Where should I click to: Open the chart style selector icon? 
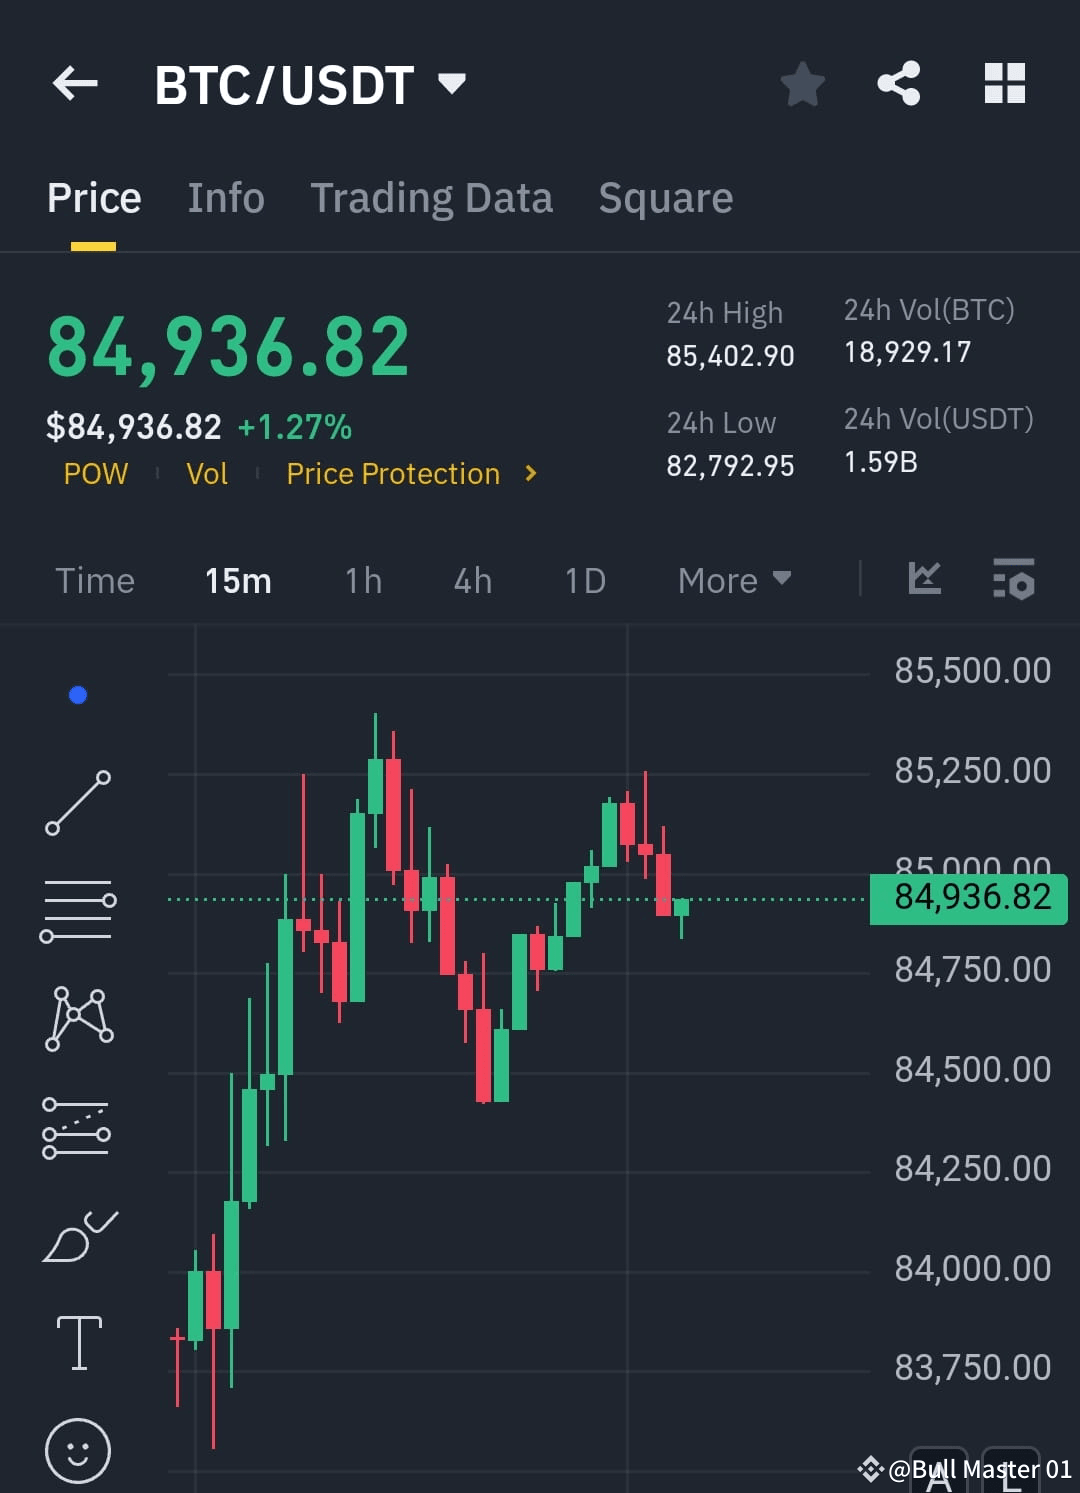[x=924, y=579]
